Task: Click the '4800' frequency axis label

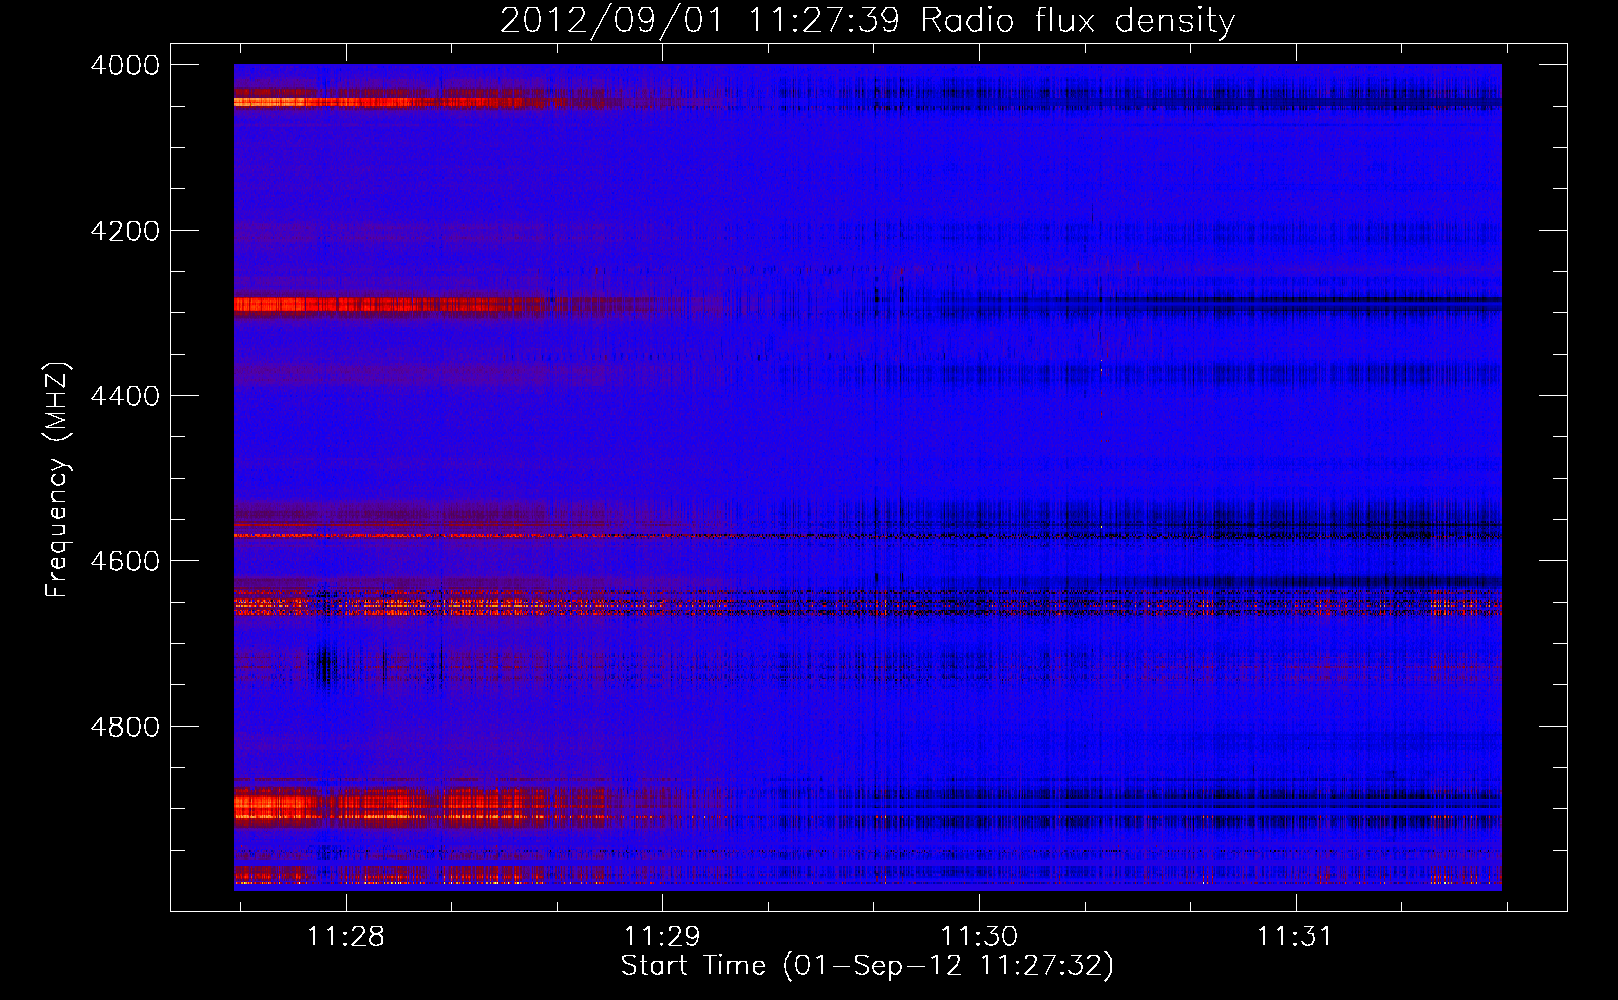Action: point(125,727)
